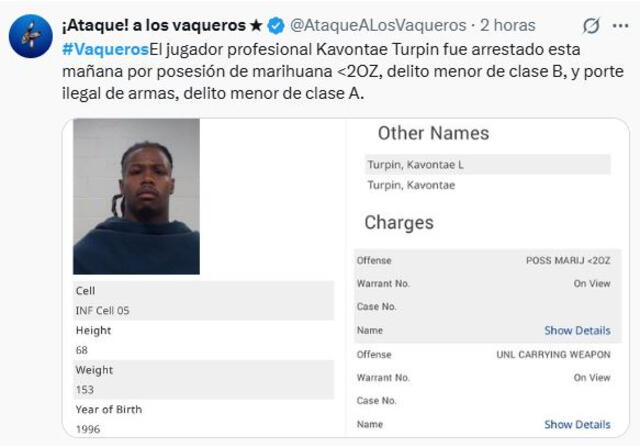Click the @AtaqueALosVaqueros handle
Viewport: 640px width, 446px height.
[377, 25]
